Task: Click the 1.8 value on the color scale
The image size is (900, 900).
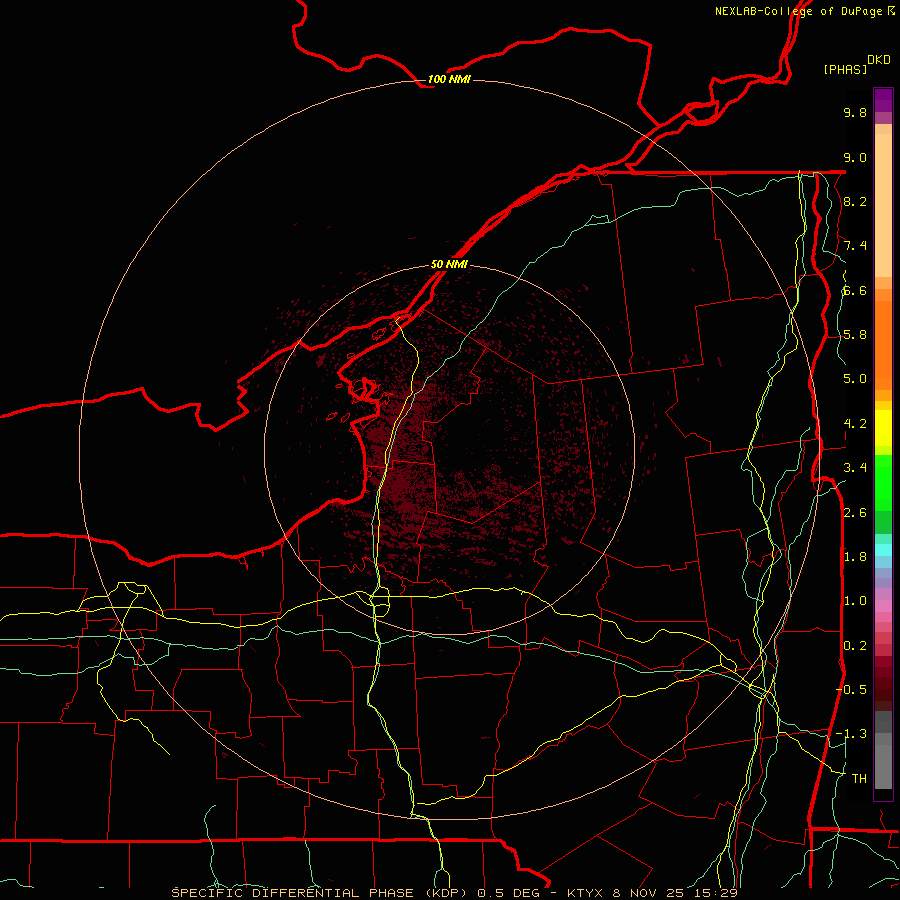Action: click(855, 557)
